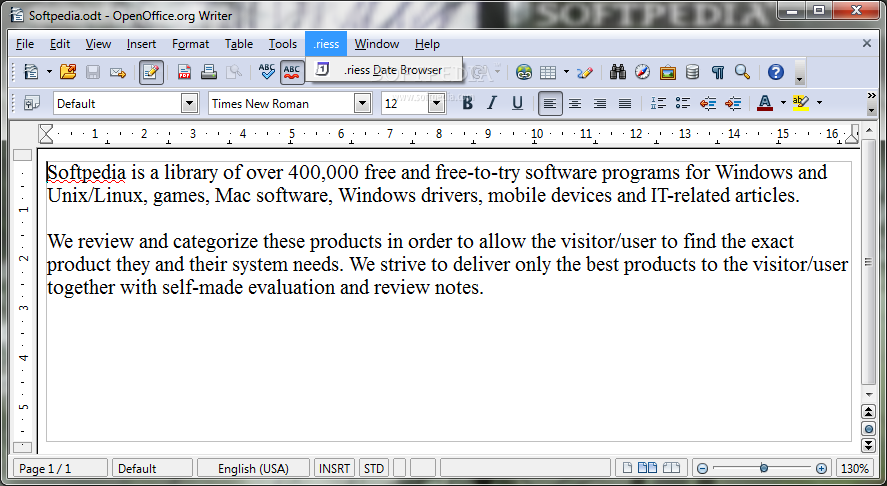The image size is (887, 486).
Task: Toggle Italic formatting
Action: tap(492, 103)
